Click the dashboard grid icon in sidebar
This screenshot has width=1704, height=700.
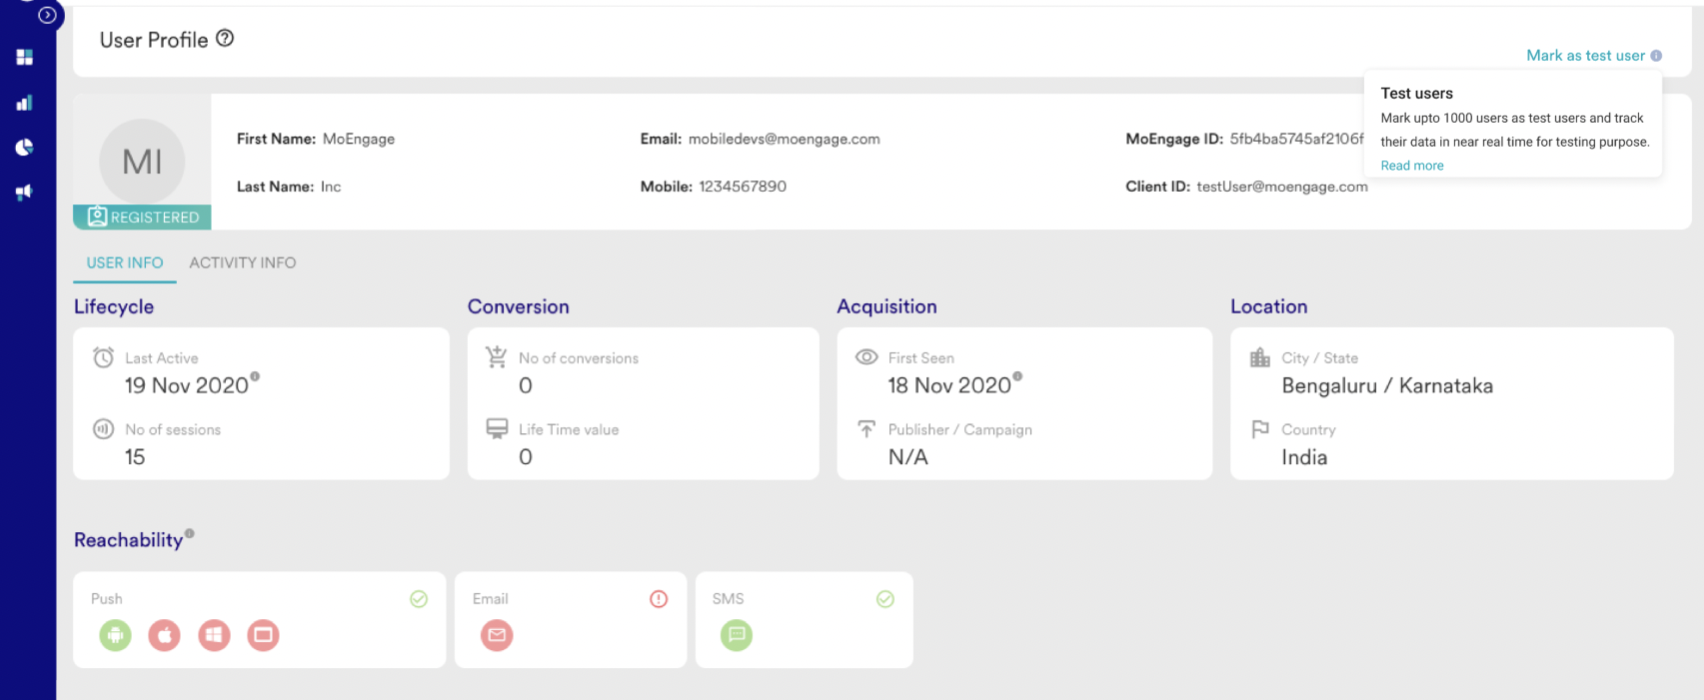[25, 57]
